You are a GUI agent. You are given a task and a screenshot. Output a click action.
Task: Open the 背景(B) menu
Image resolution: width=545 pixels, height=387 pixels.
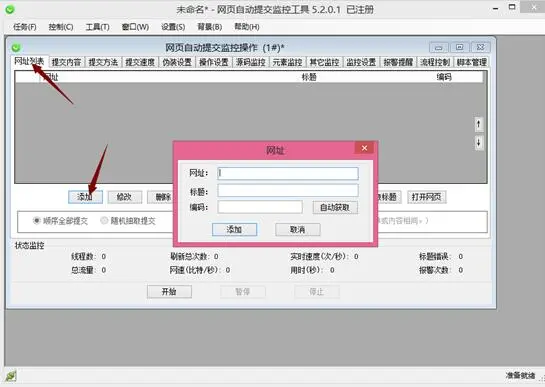210,27
